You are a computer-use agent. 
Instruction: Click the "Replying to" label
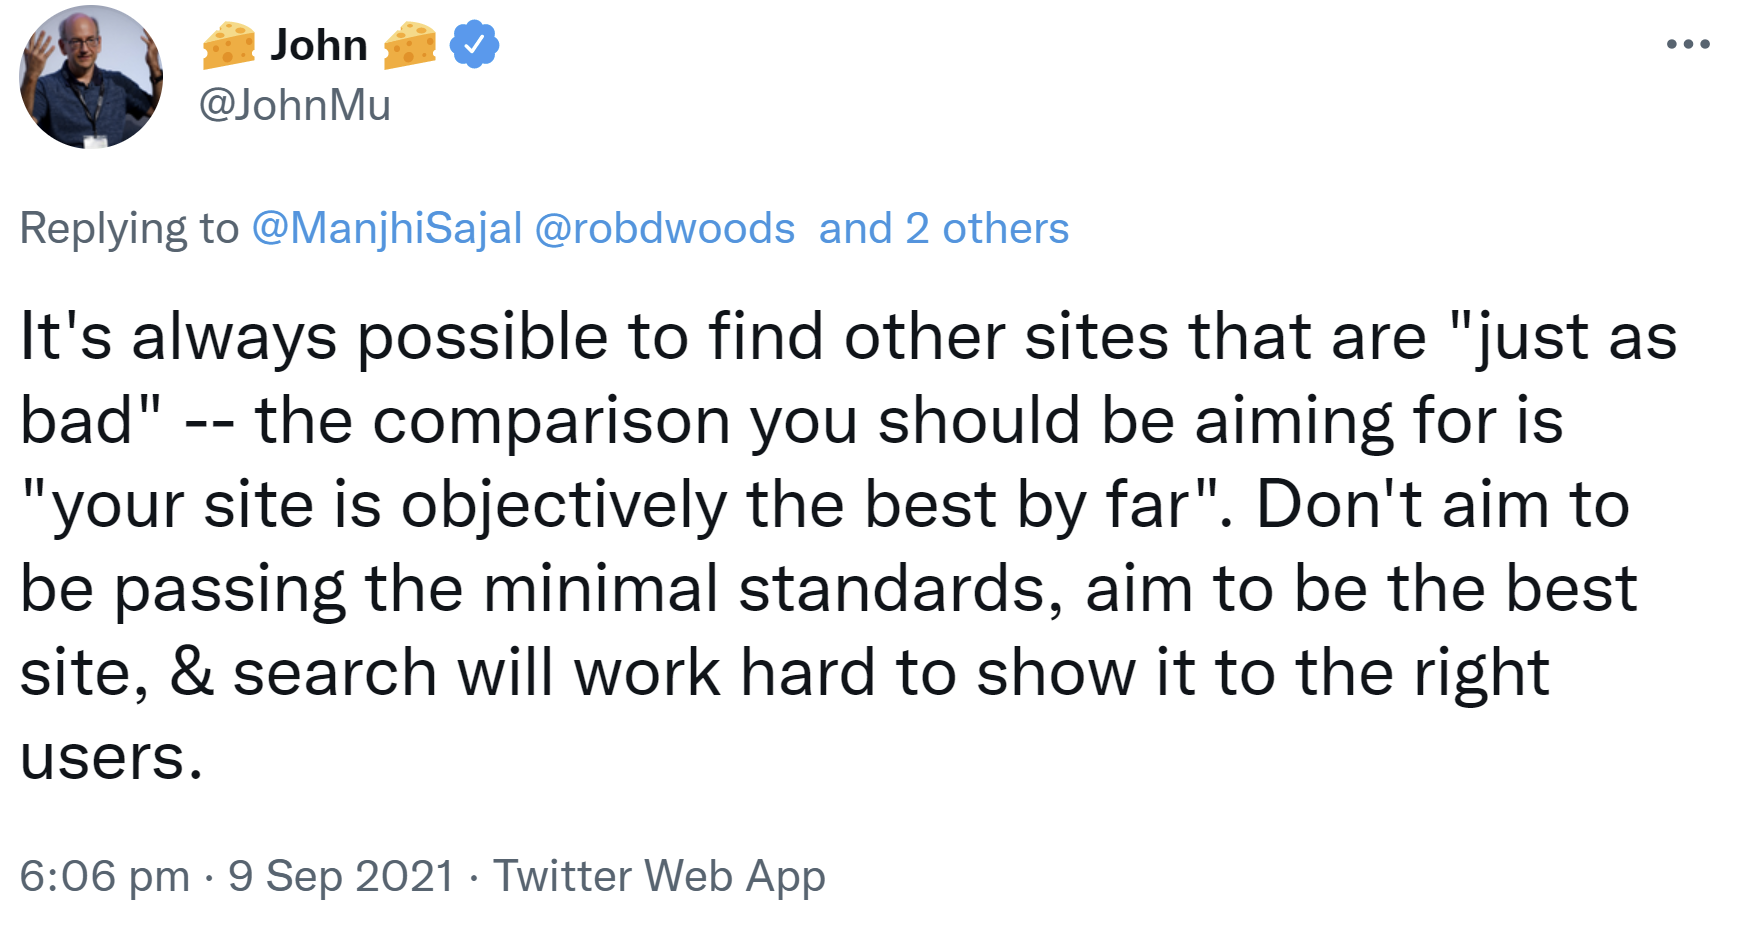[129, 228]
